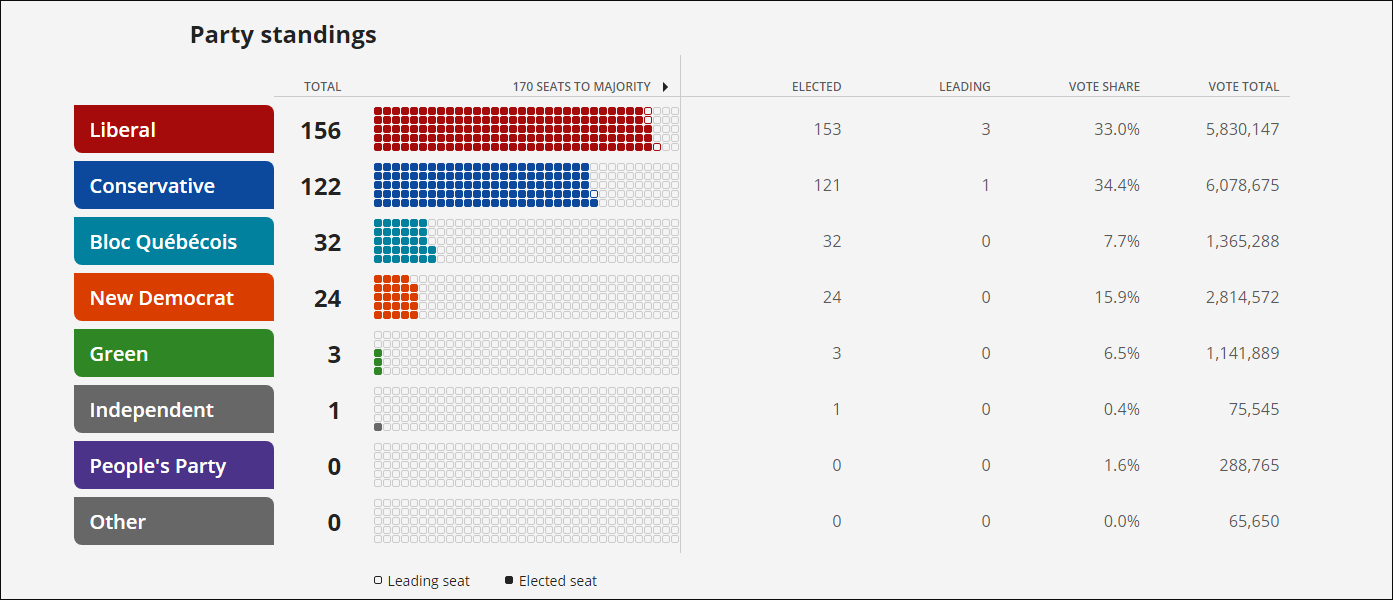Viewport: 1393px width, 600px height.
Task: Click the Other party label
Action: (x=174, y=521)
